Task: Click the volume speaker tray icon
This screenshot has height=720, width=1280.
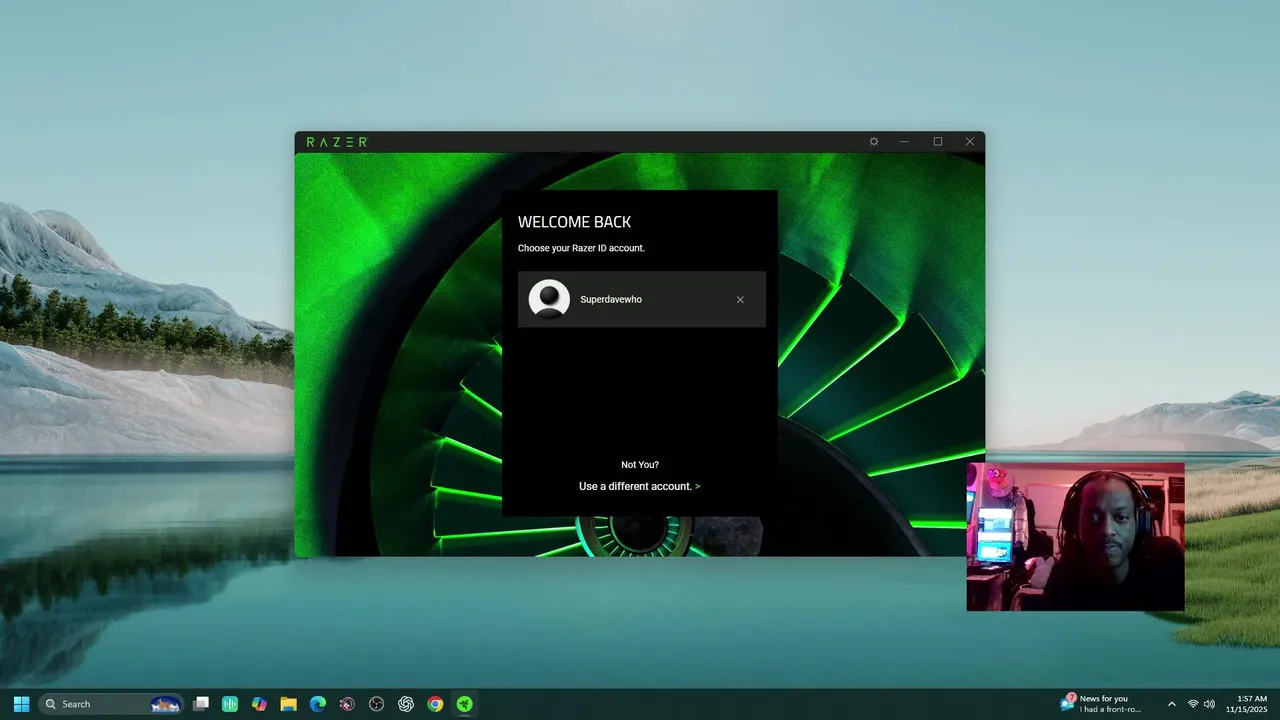Action: pyautogui.click(x=1209, y=704)
